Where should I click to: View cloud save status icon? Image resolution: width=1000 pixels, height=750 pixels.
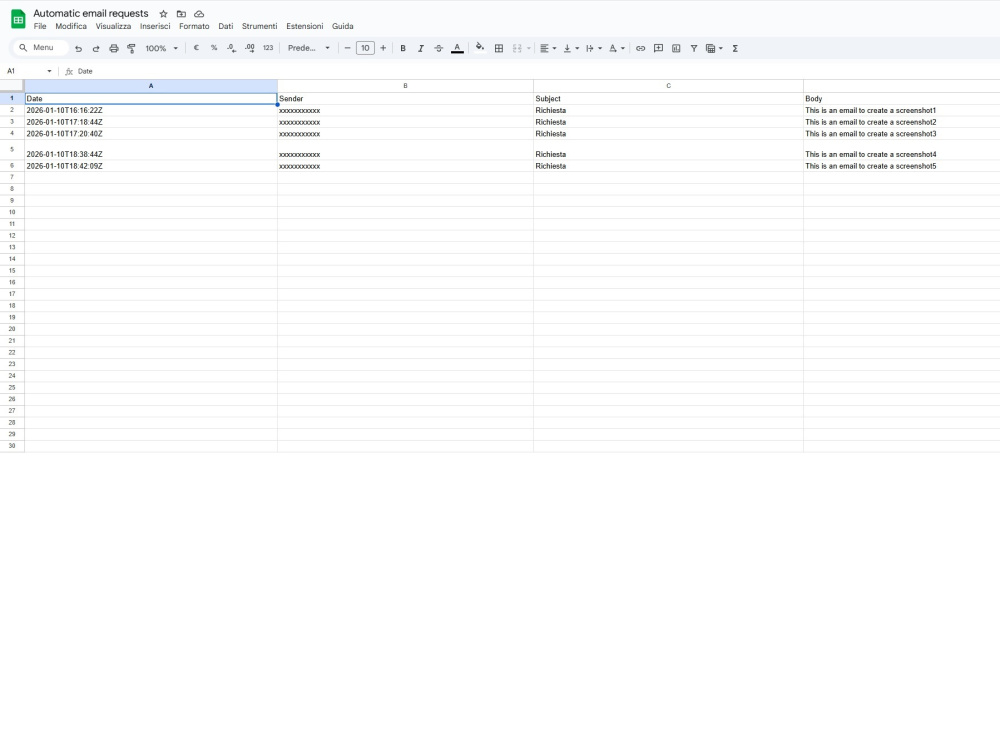[199, 13]
